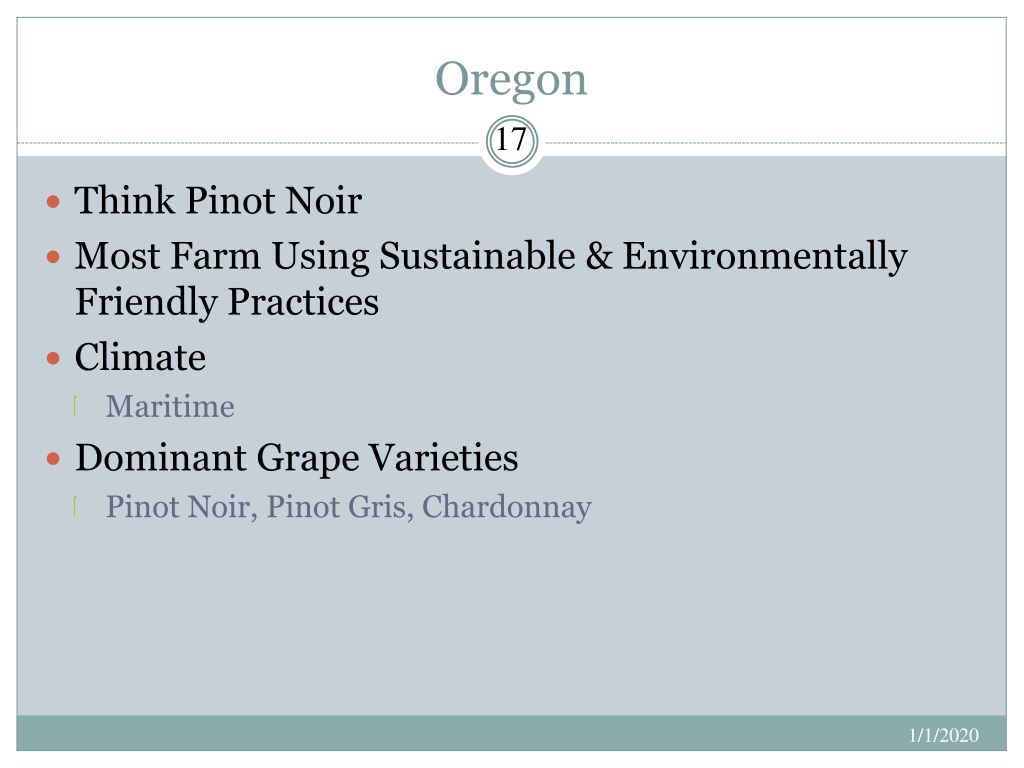The image size is (1024, 768).
Task: Click the 1/1/2020 date in footer
Action: pyautogui.click(x=944, y=735)
